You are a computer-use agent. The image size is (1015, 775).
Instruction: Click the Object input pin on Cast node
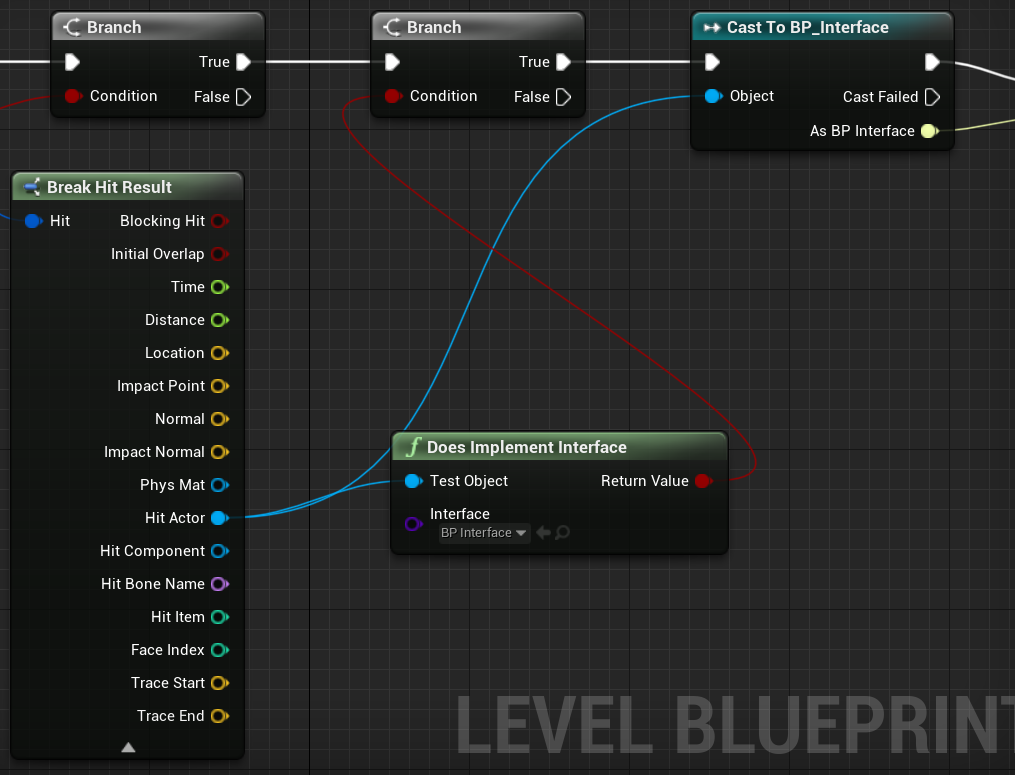713,96
